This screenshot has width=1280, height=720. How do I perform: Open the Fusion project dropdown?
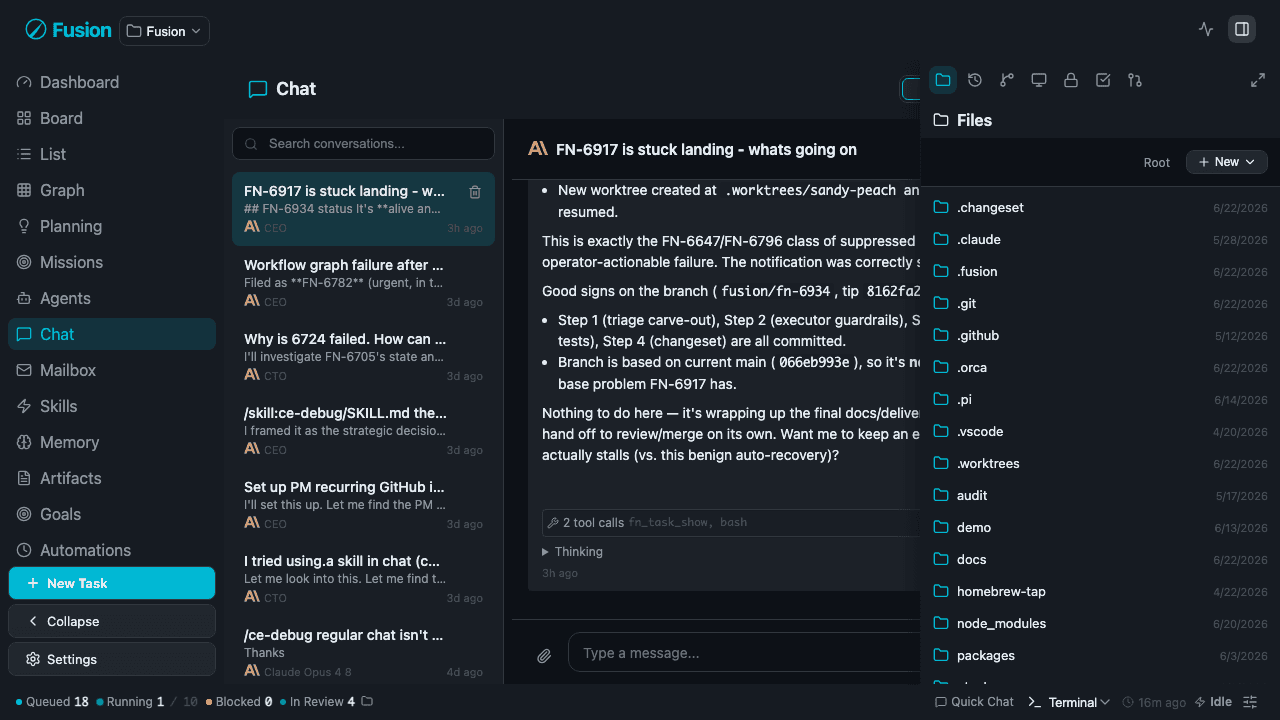[164, 31]
